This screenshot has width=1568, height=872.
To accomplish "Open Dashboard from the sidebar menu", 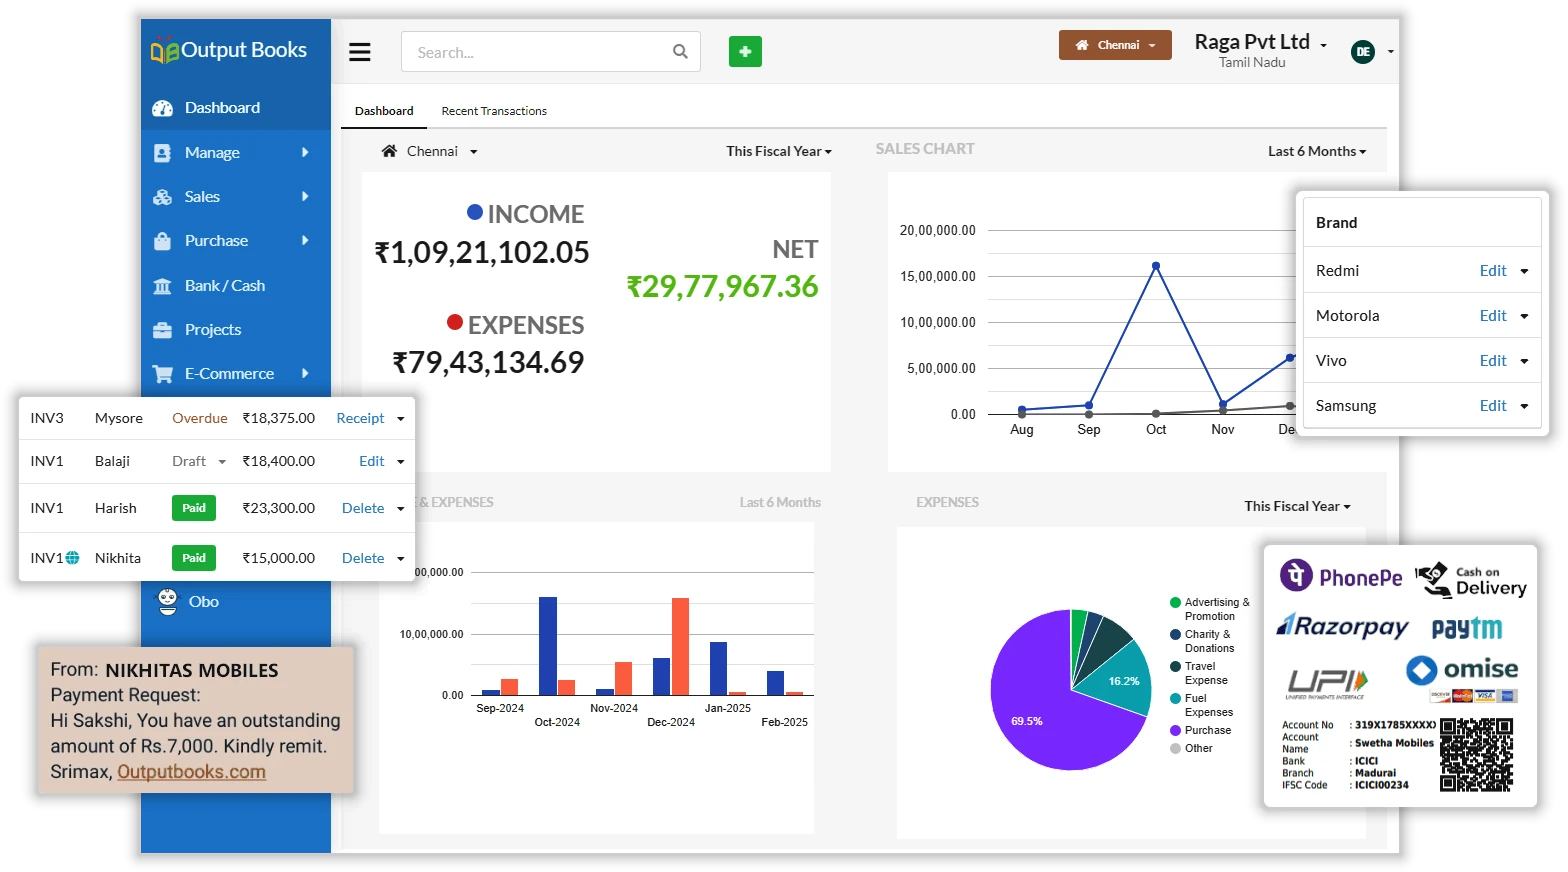I will pyautogui.click(x=236, y=108).
